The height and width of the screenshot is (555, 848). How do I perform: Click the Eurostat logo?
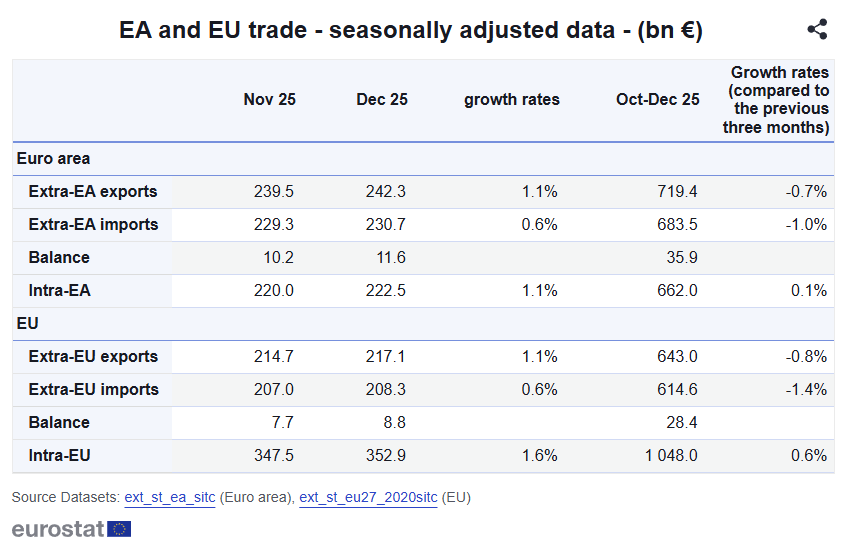click(71, 529)
